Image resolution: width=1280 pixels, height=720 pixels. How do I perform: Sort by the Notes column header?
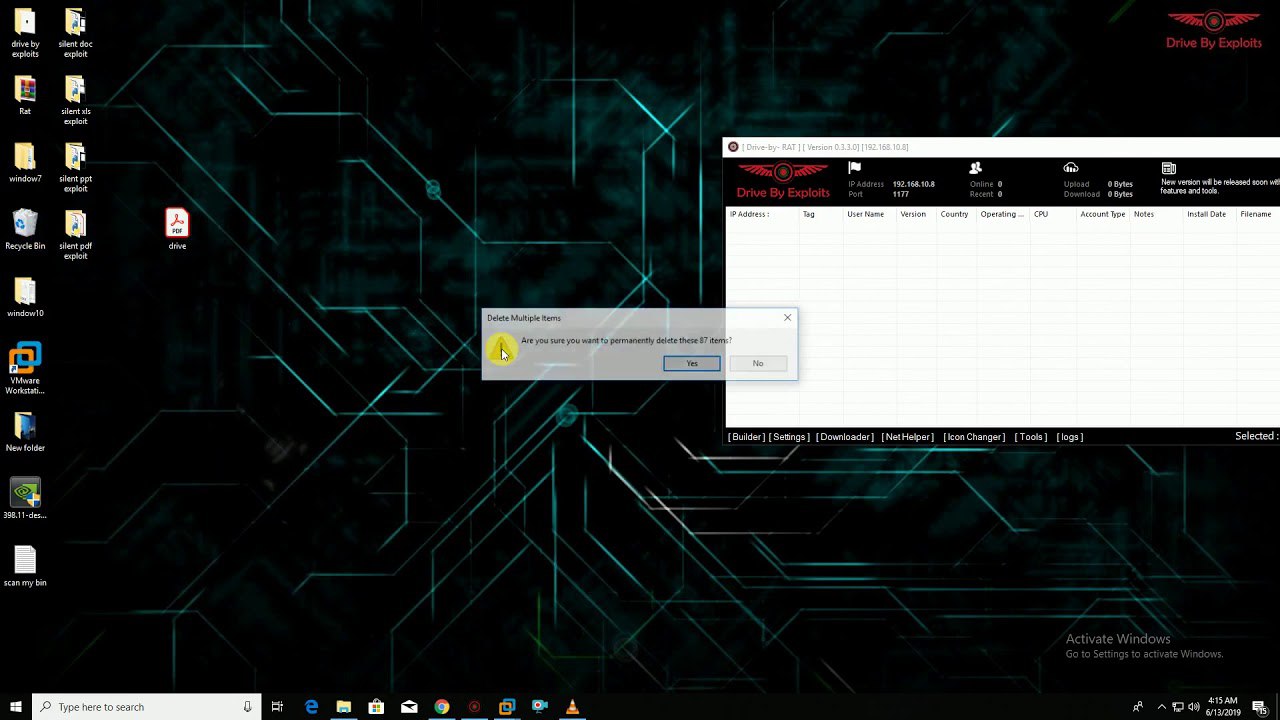pos(1156,214)
